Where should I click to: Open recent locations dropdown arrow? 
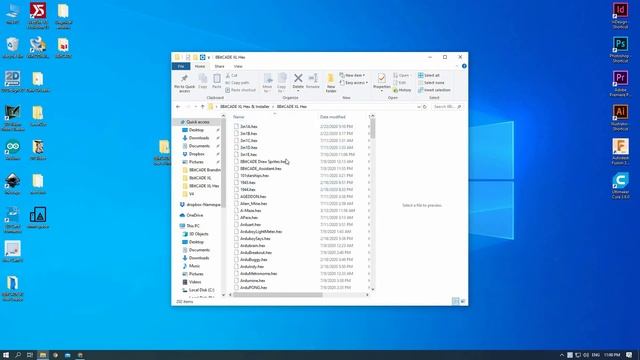[195, 107]
